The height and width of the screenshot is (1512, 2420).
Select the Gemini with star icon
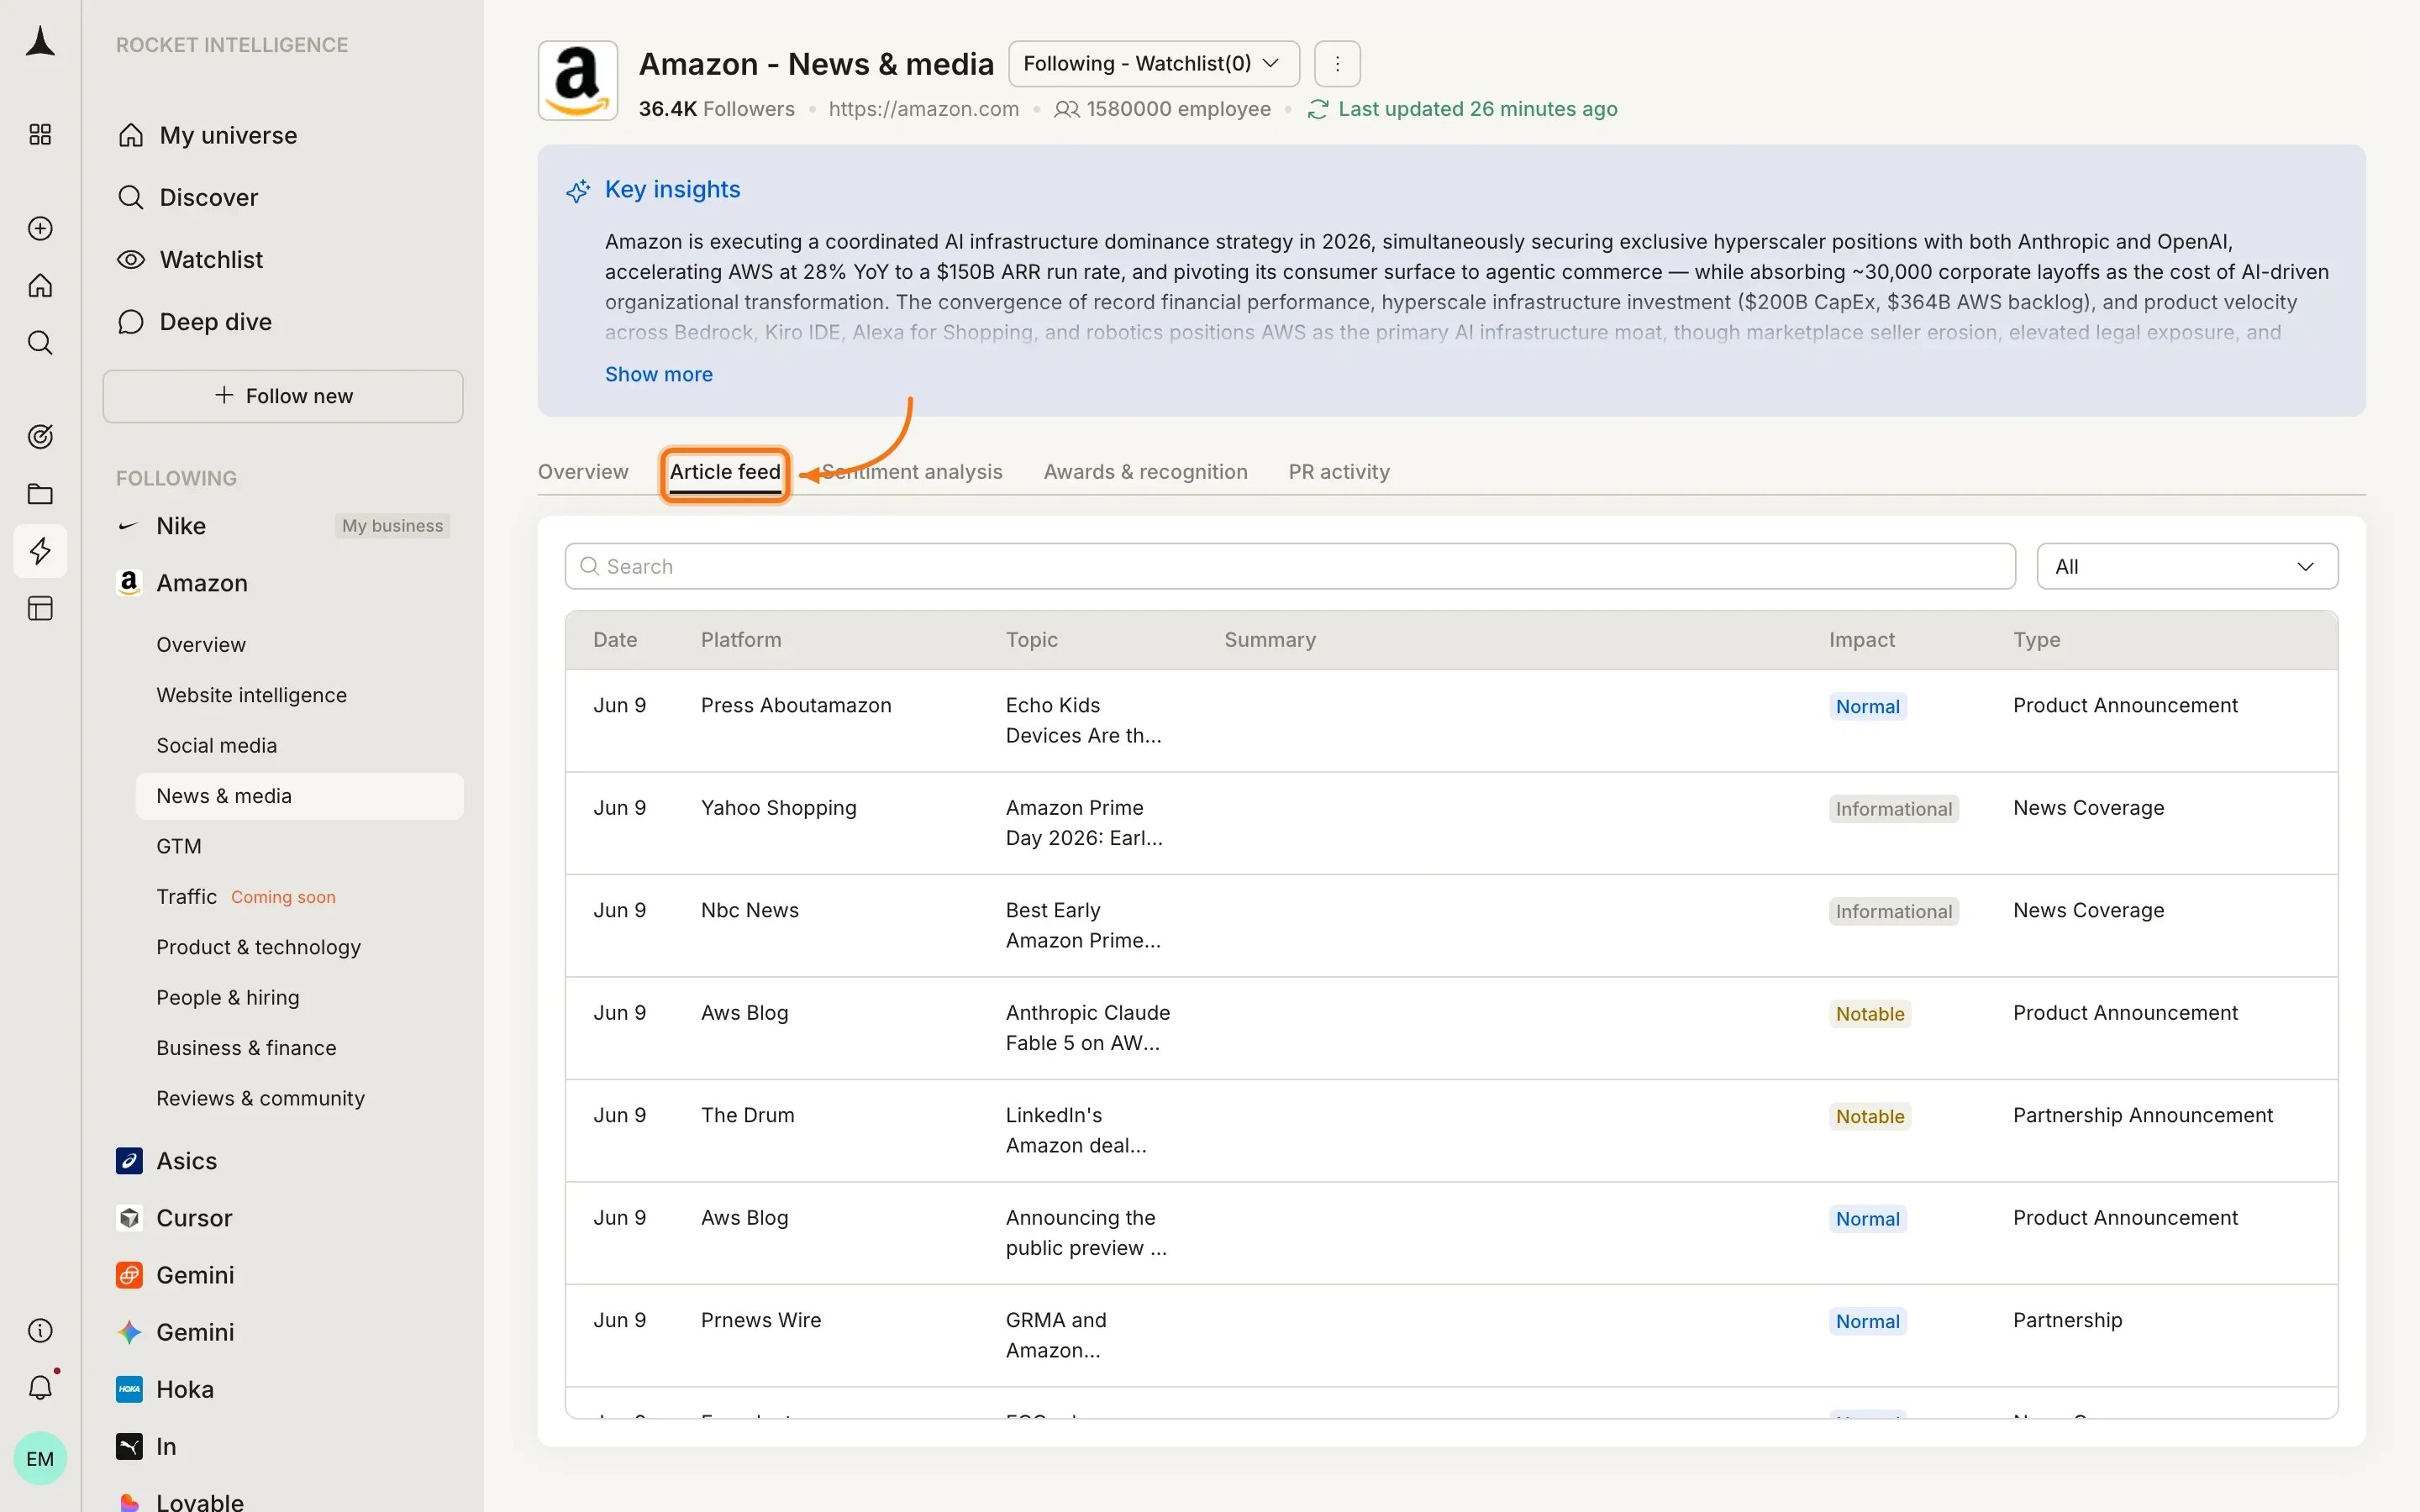(195, 1331)
